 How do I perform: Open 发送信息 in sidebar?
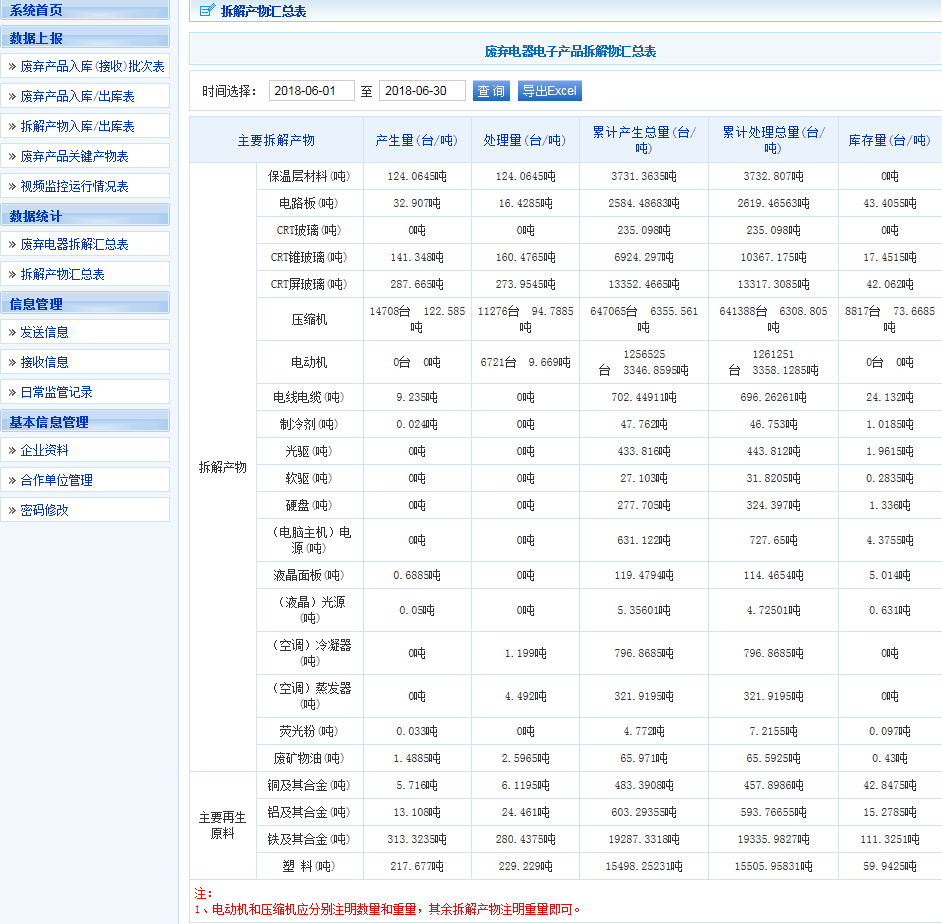pos(44,333)
